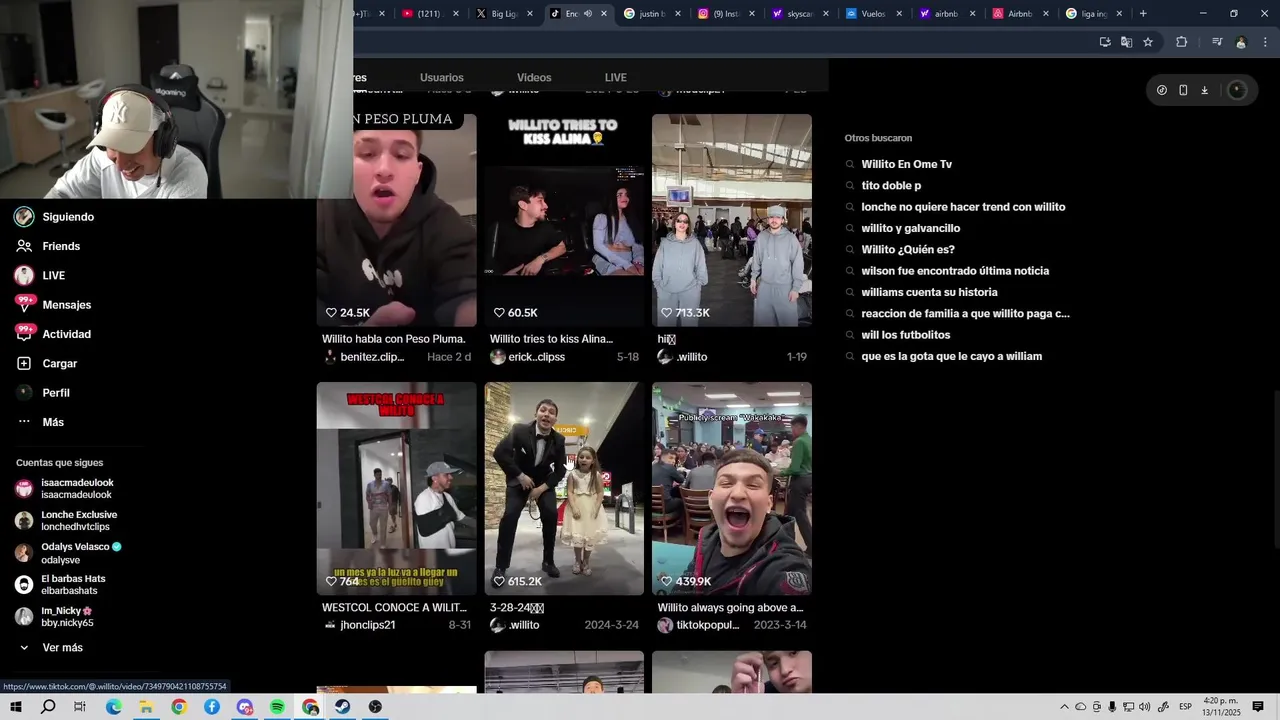The width and height of the screenshot is (1280, 720).
Task: Open Cargar upload in sidebar
Action: [46, 363]
